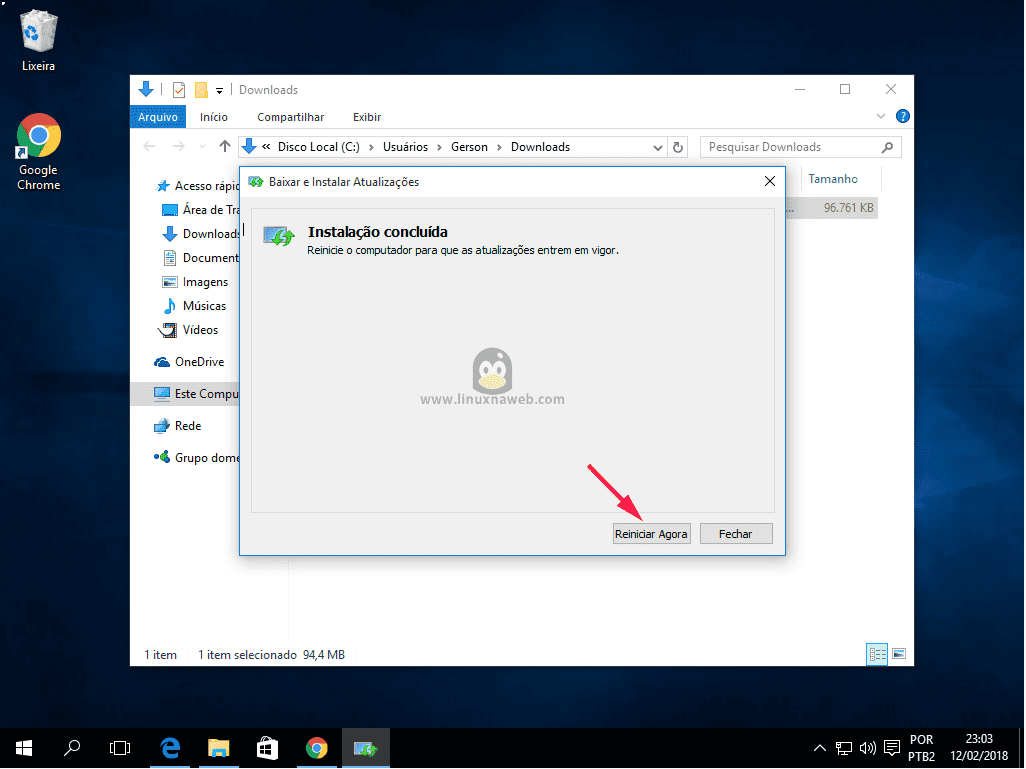
Task: Customize the Quick Access Toolbar dropdown
Action: (220, 90)
